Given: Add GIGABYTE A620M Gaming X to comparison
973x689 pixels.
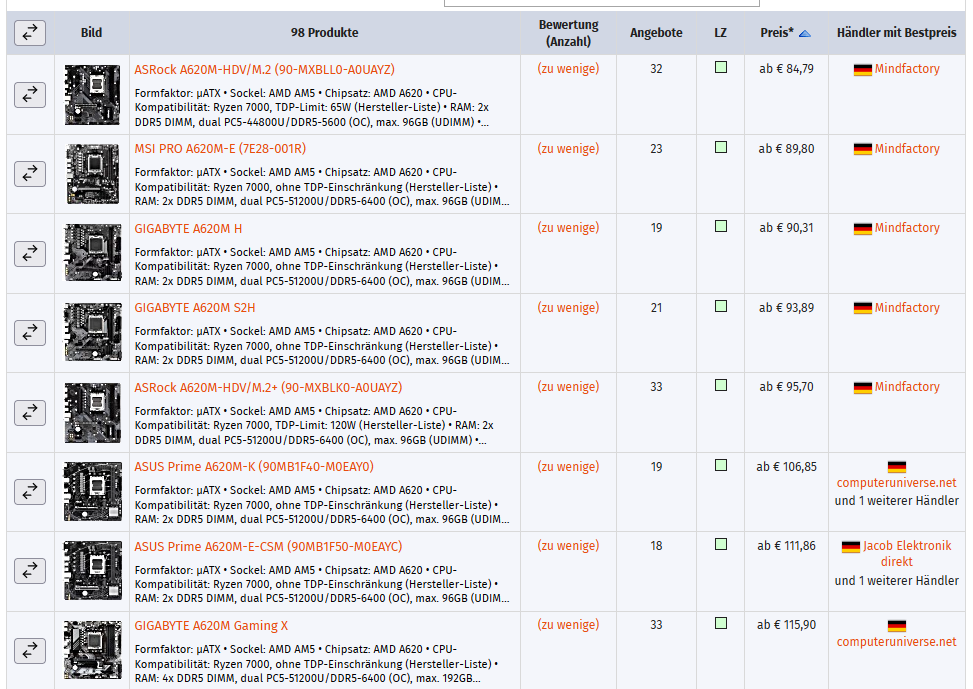Looking at the screenshot, I should click(x=30, y=651).
